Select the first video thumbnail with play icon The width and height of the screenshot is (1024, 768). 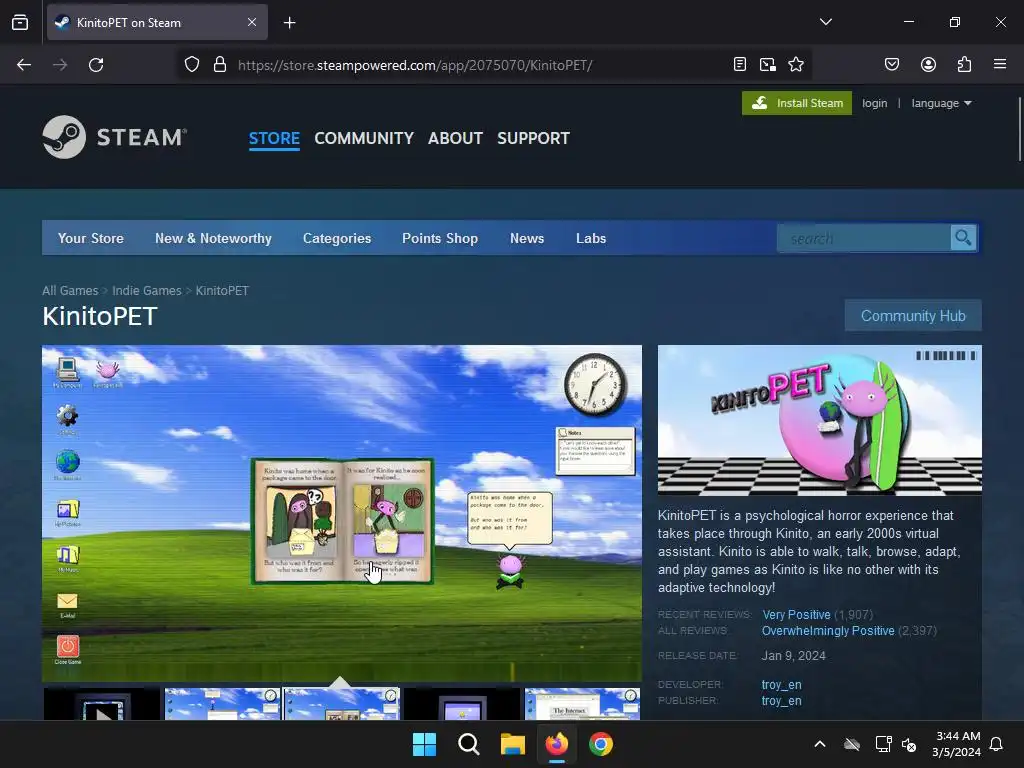point(102,704)
